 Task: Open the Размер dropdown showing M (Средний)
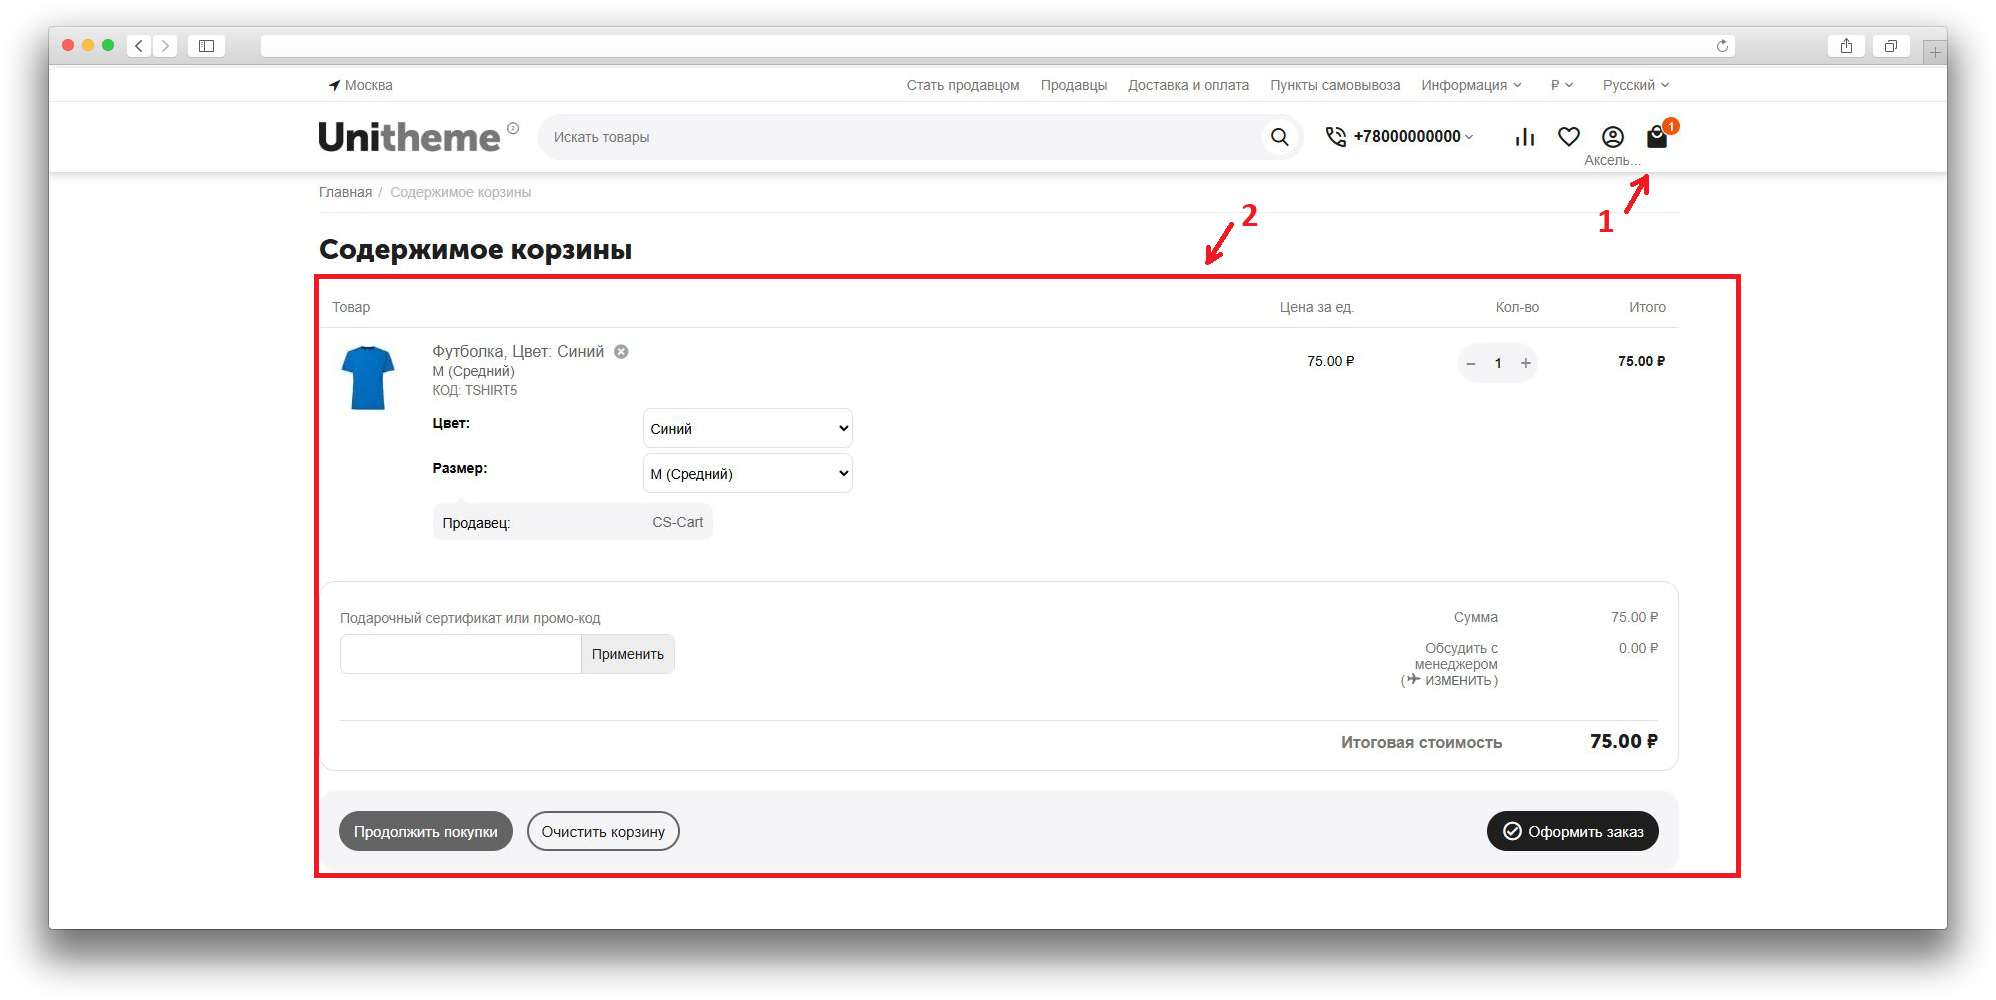(747, 474)
